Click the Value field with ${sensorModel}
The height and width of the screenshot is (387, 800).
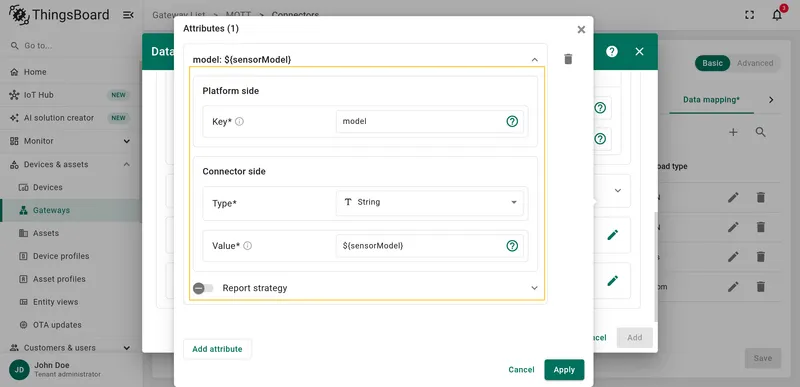click(x=430, y=246)
